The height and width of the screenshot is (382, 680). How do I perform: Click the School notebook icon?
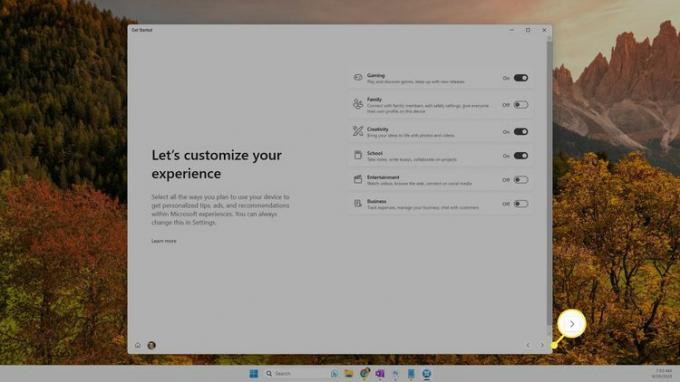(x=358, y=155)
